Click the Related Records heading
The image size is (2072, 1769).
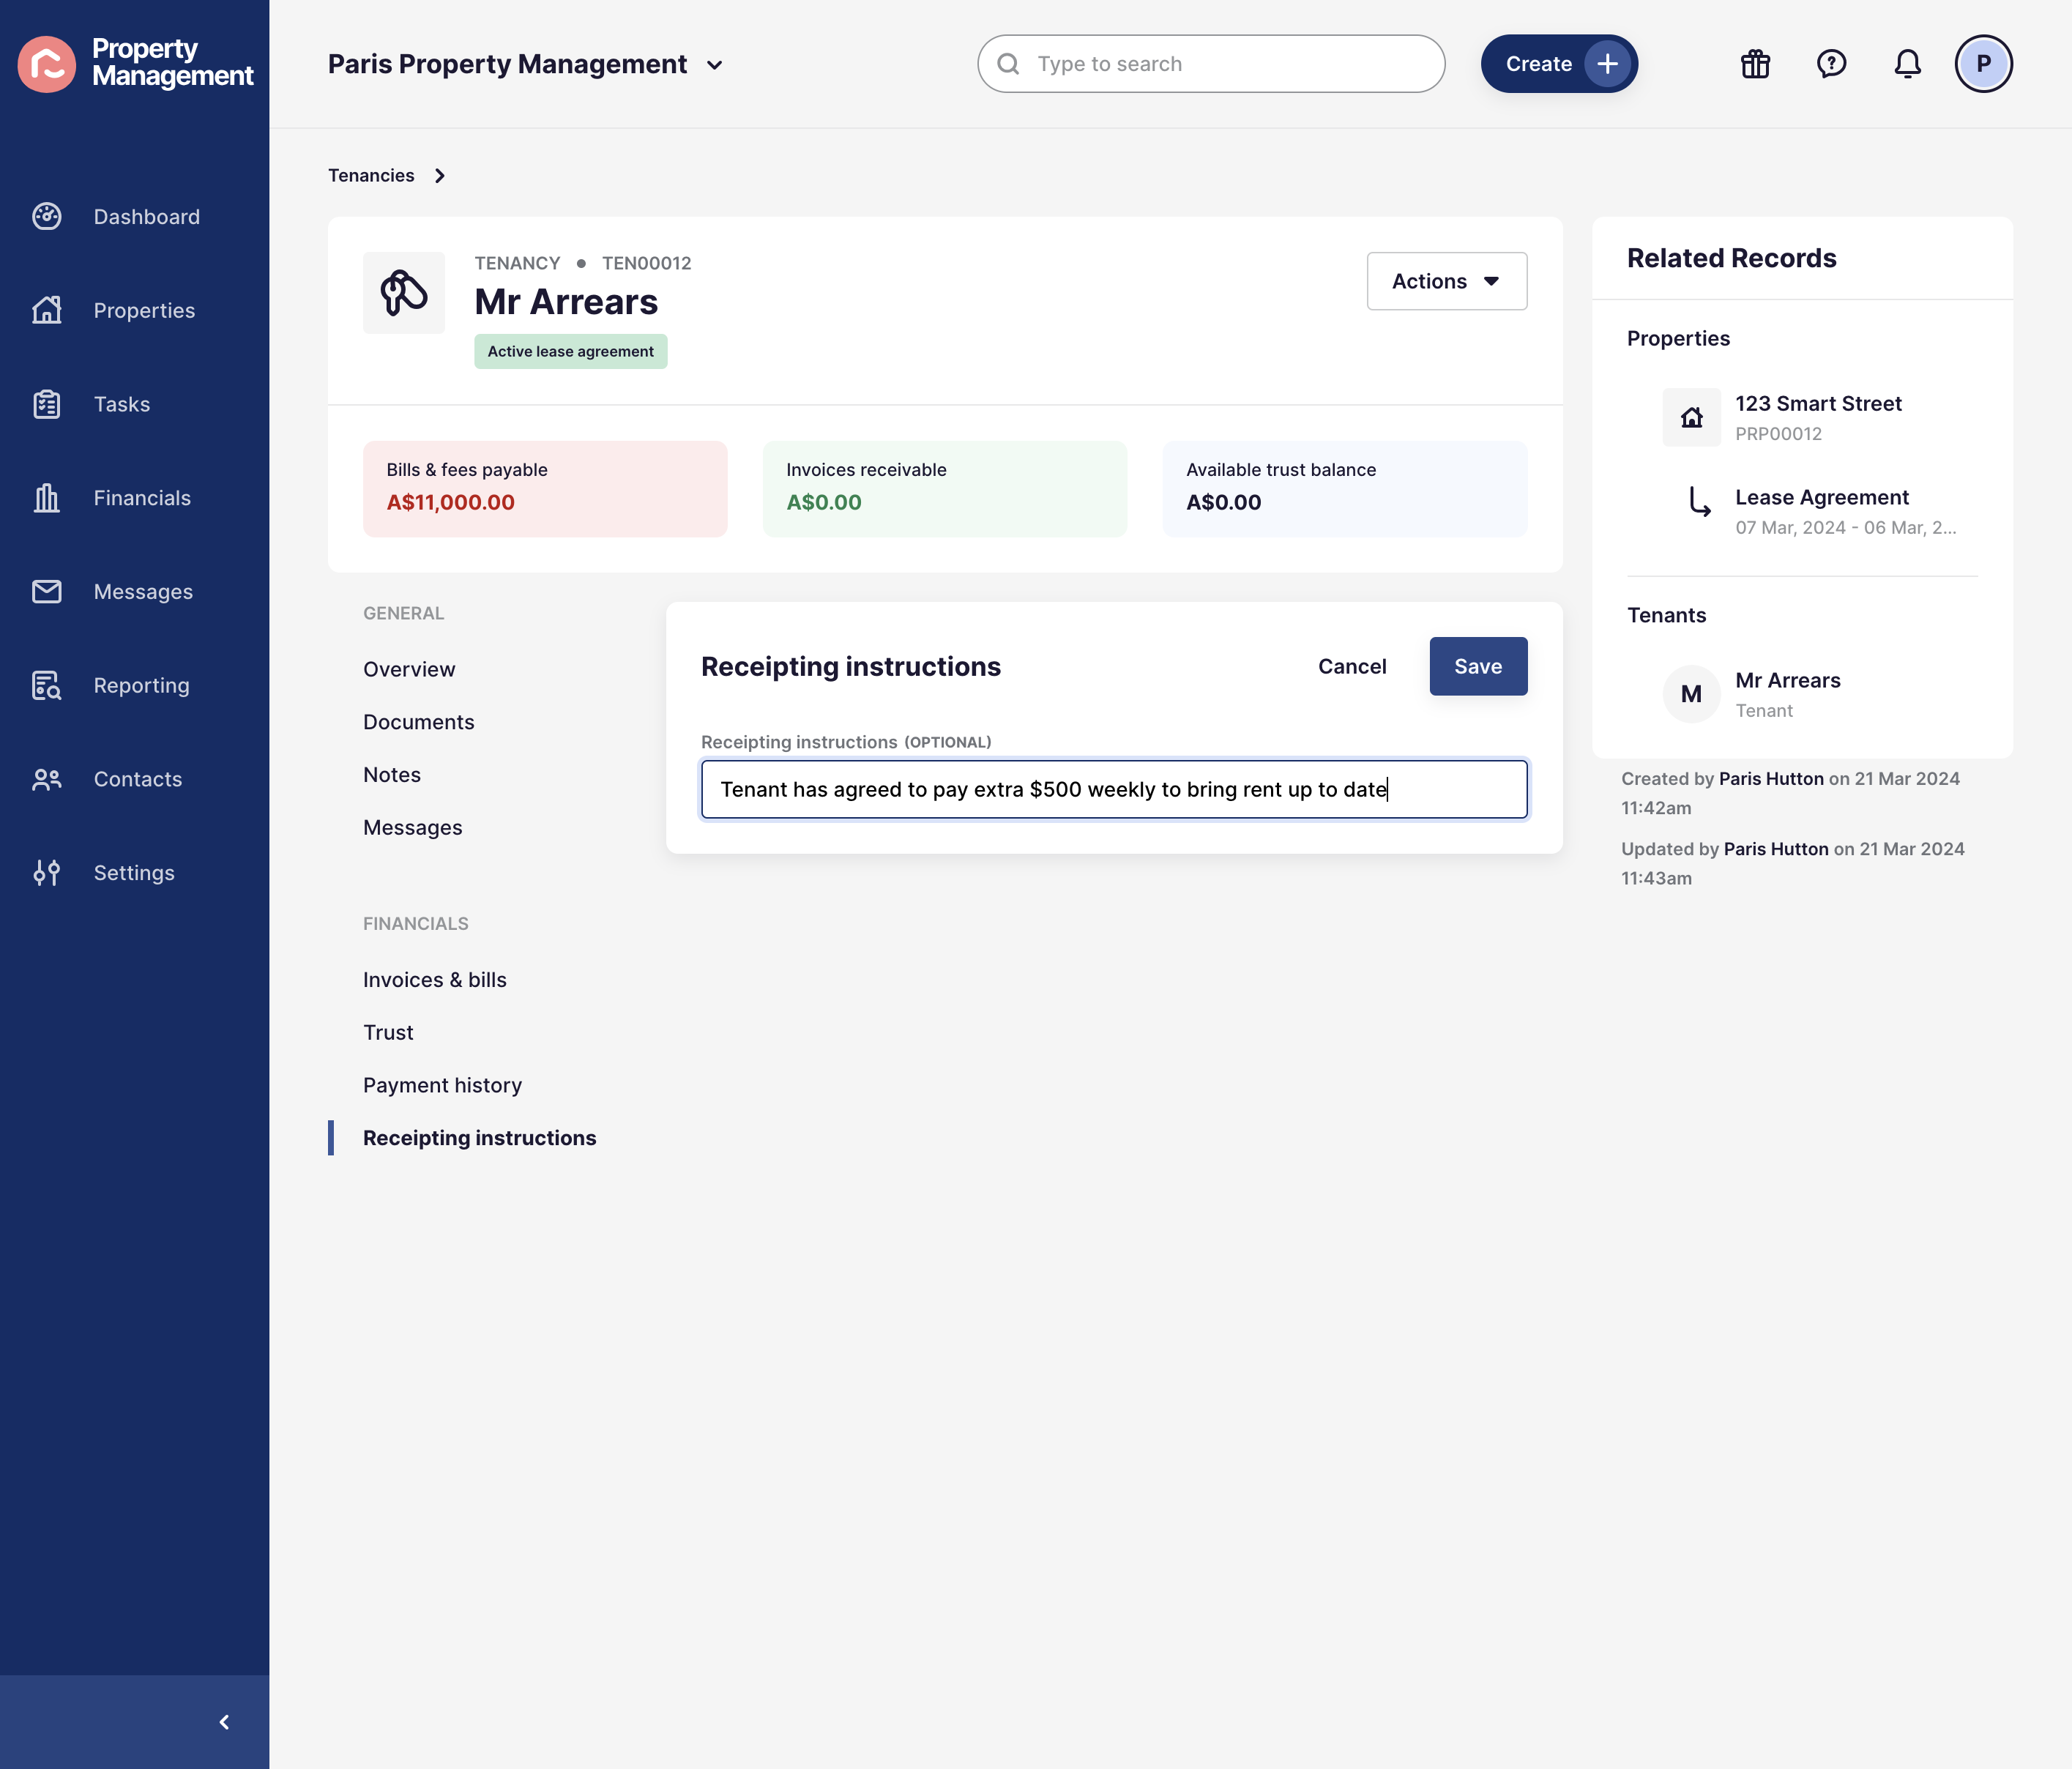[1732, 258]
